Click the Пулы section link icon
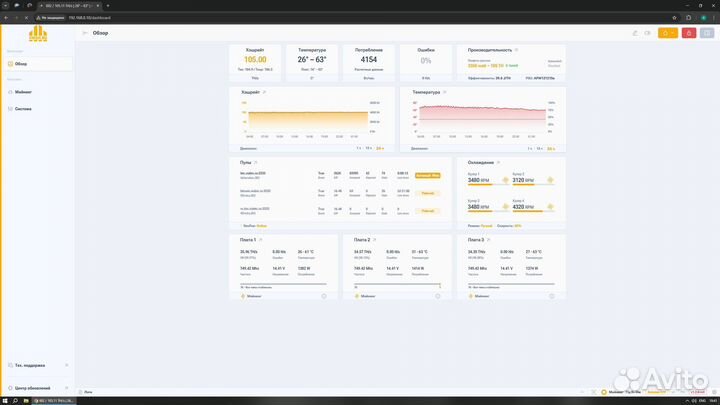Viewport: 720px width, 405px height. pos(255,162)
